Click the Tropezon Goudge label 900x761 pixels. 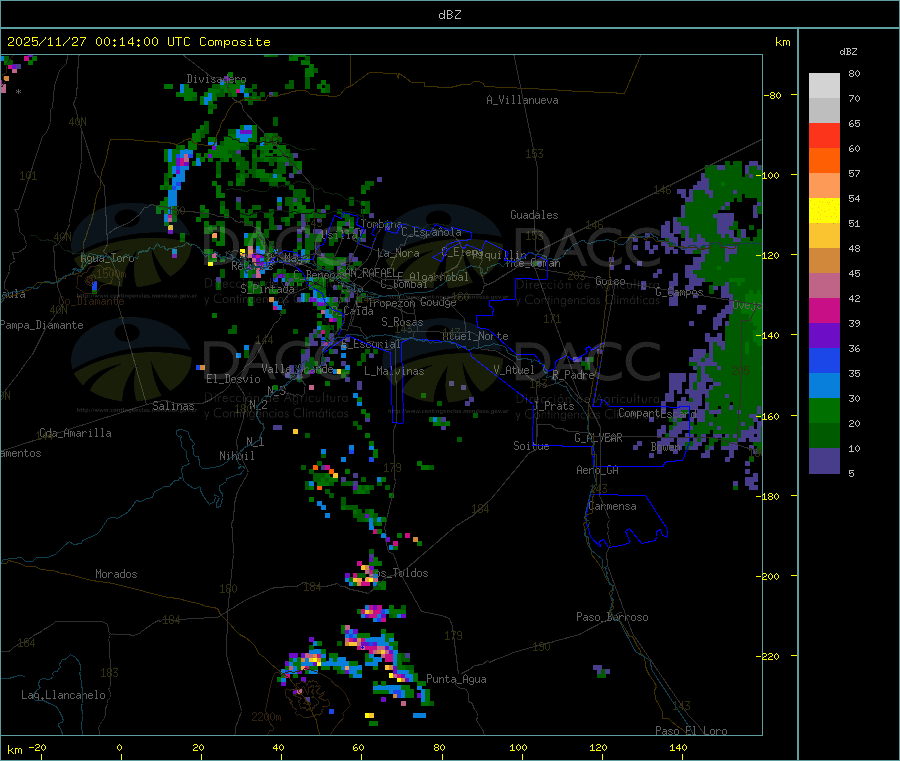412,302
